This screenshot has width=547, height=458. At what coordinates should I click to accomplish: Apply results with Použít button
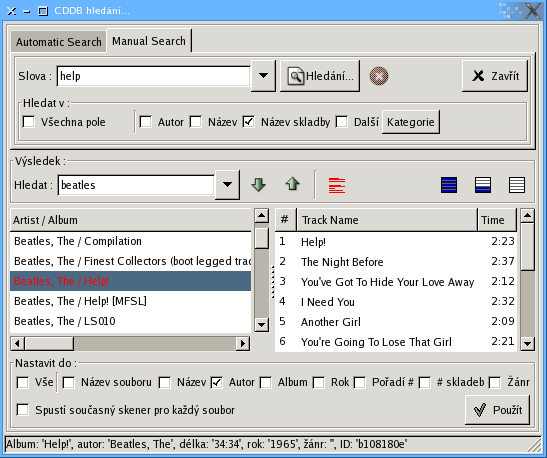[x=497, y=410]
